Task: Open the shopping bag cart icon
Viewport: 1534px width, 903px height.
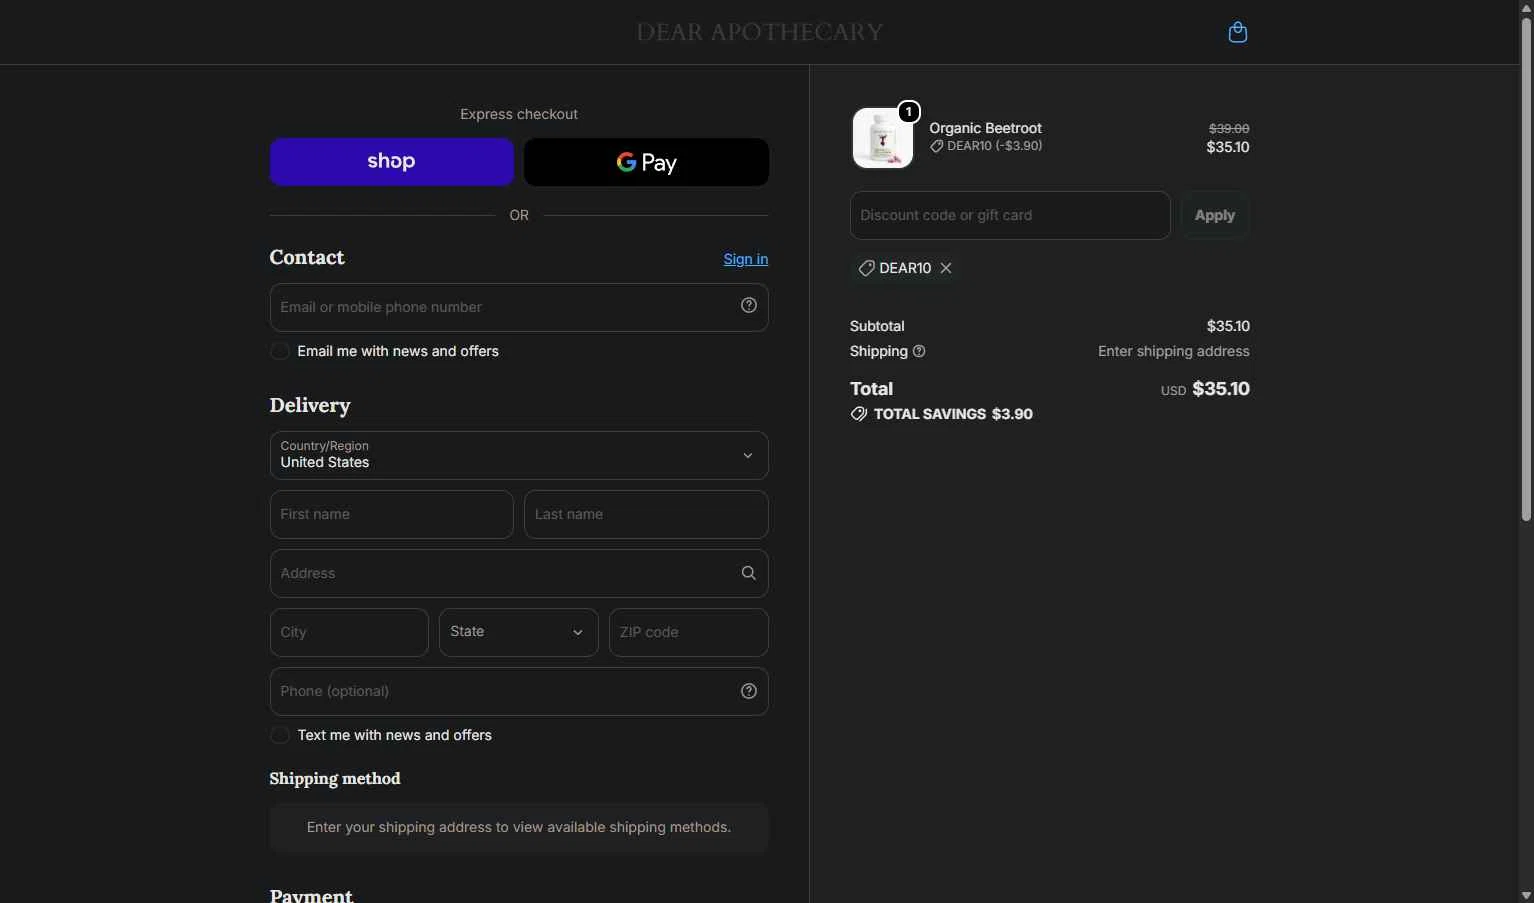Action: 1237,32
